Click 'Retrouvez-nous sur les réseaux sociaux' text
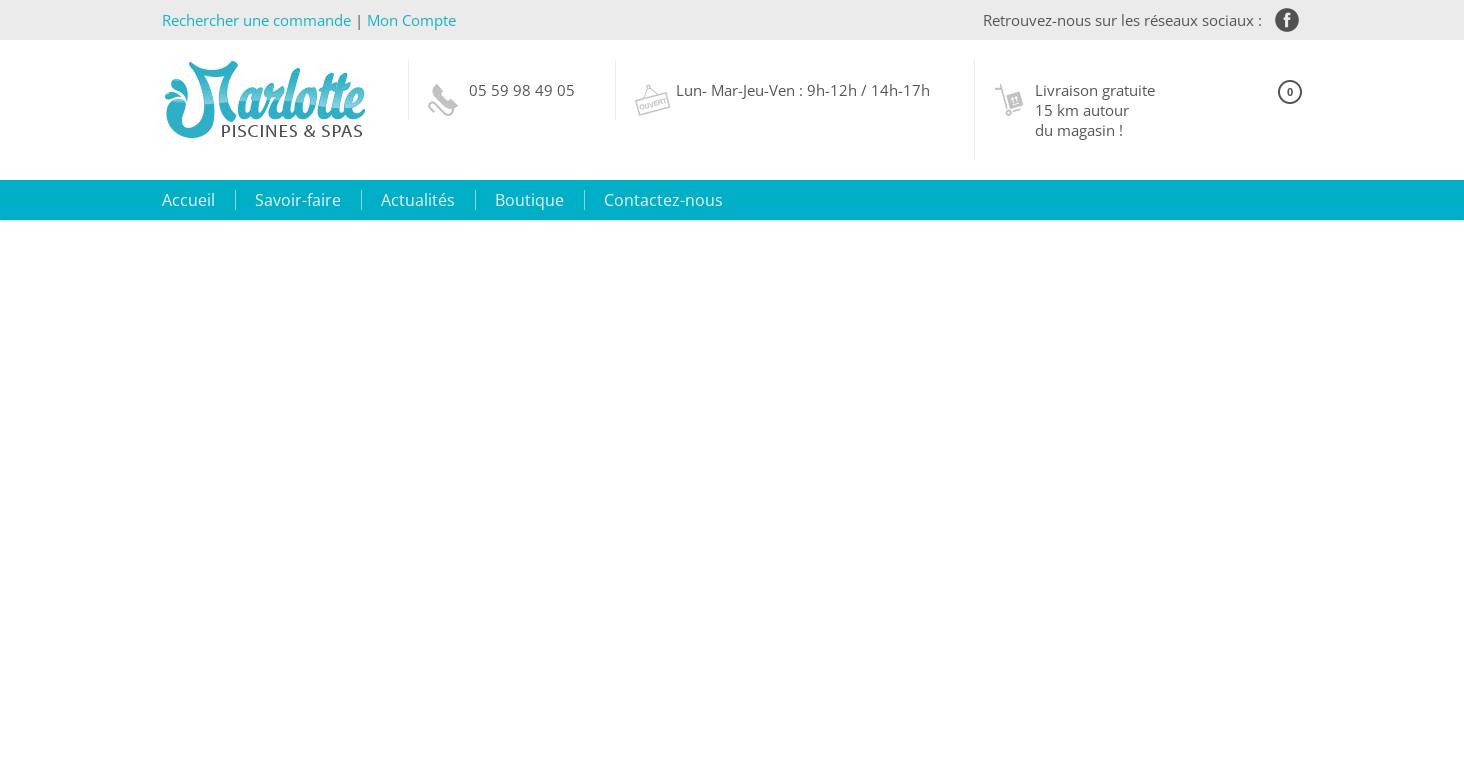Viewport: 1464px width, 768px height. point(1121,20)
